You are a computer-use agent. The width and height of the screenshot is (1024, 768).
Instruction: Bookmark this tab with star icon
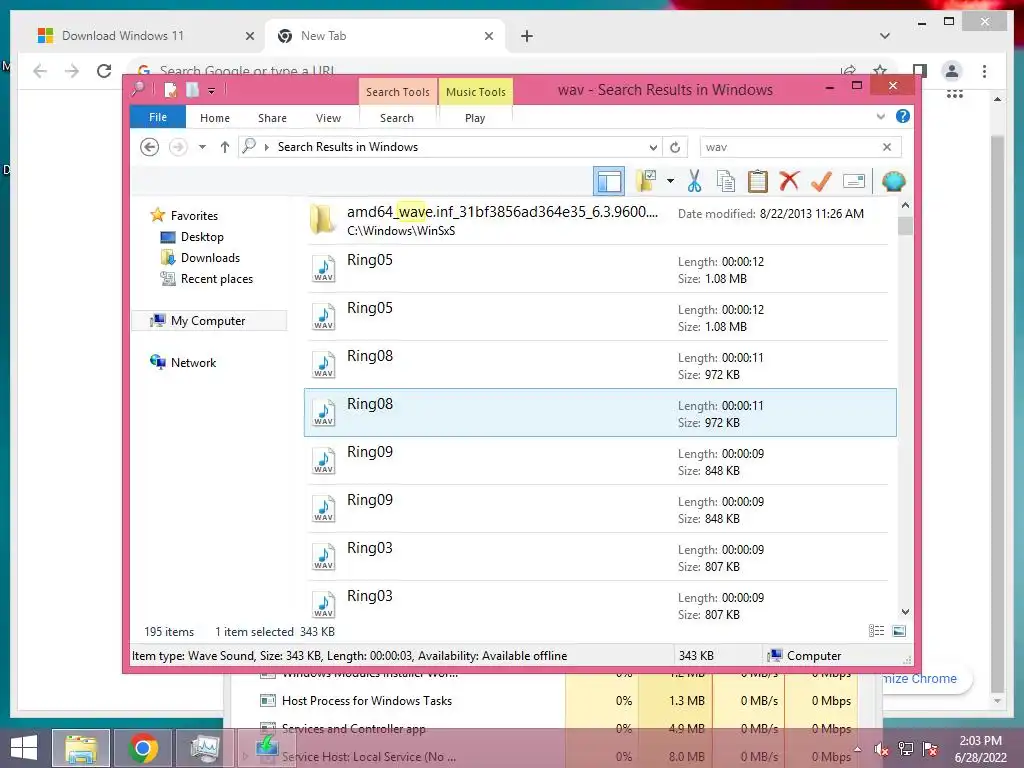pyautogui.click(x=880, y=70)
